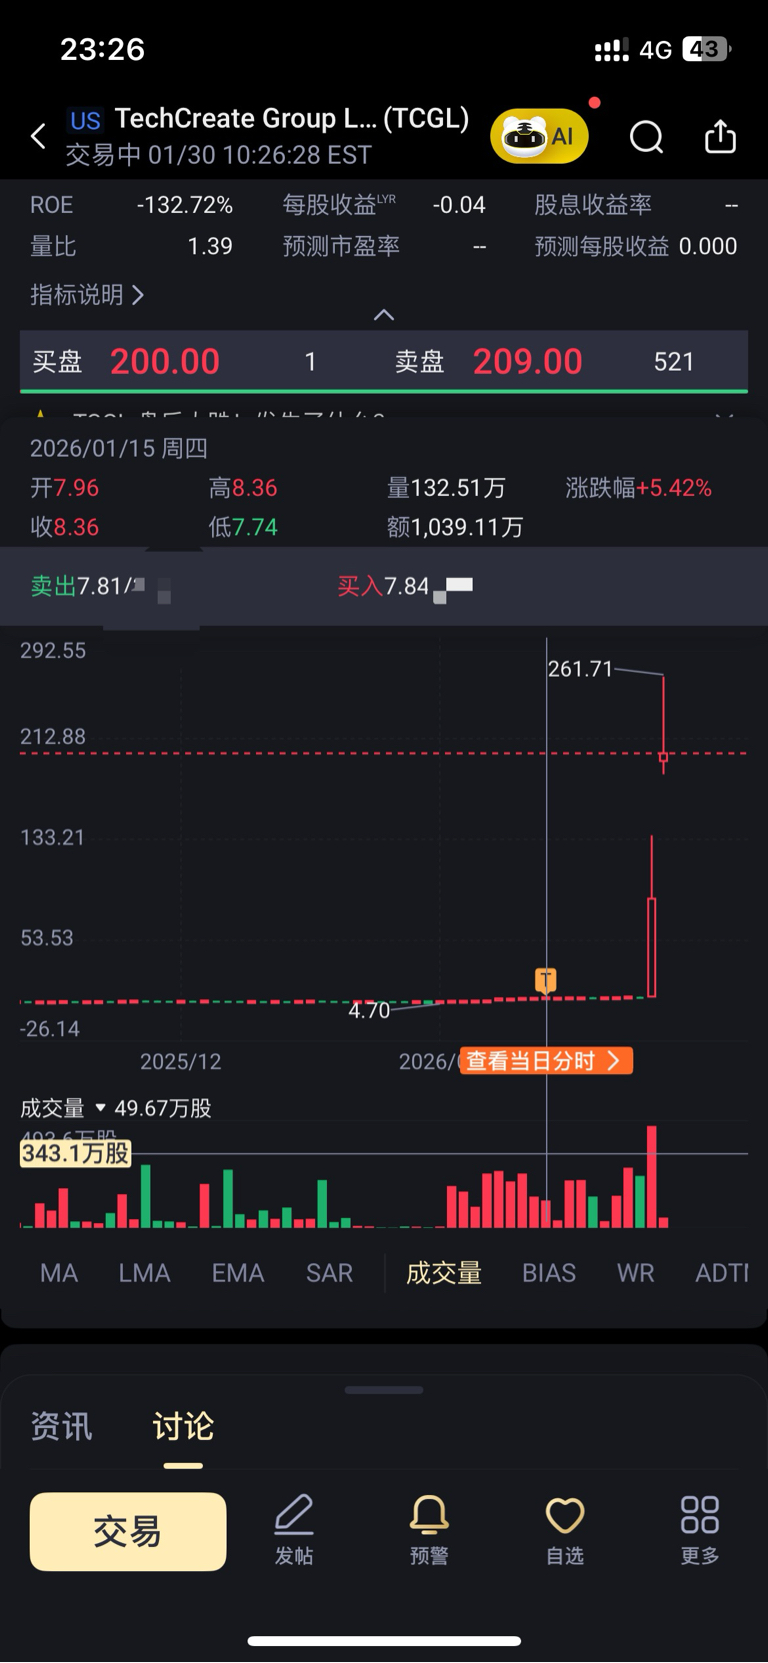This screenshot has height=1663, width=768.
Task: Select the 成交量 indicator tab
Action: click(x=444, y=1273)
